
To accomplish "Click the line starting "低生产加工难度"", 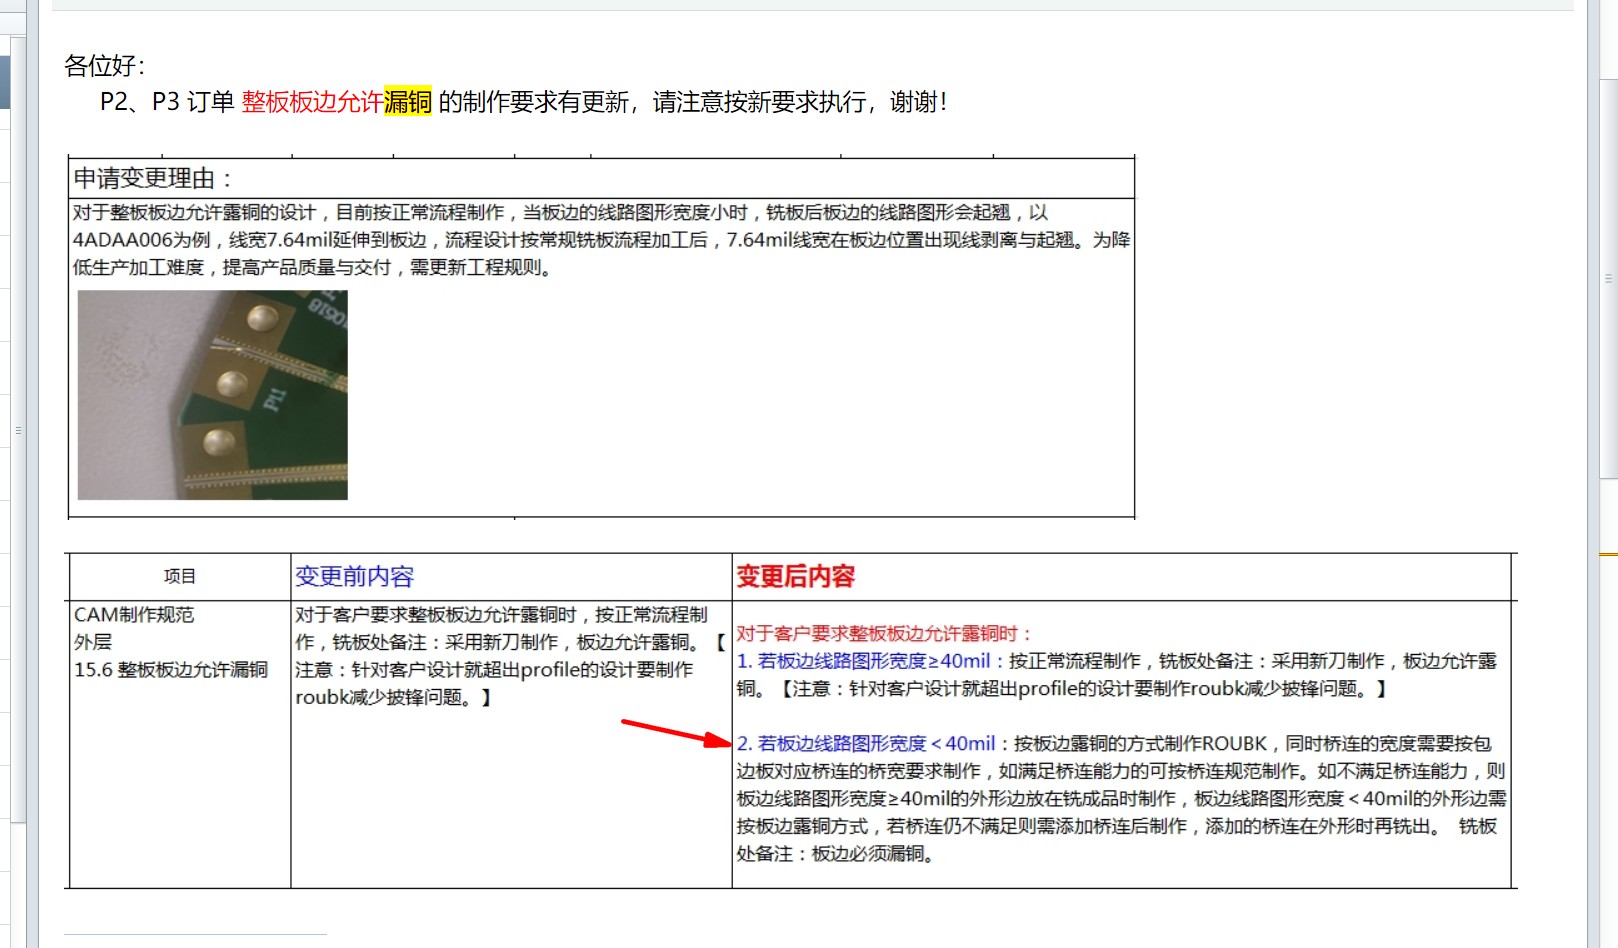I will pyautogui.click(x=313, y=268).
